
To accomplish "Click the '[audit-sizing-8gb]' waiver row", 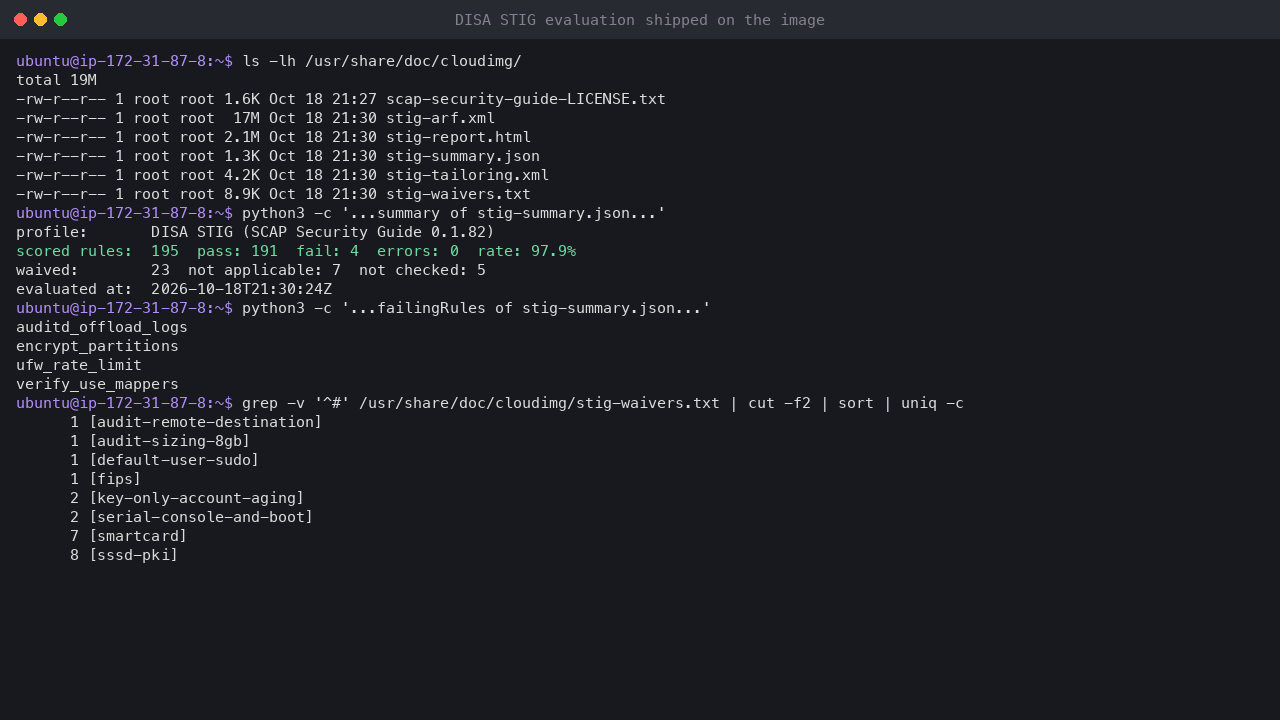I will [160, 441].
